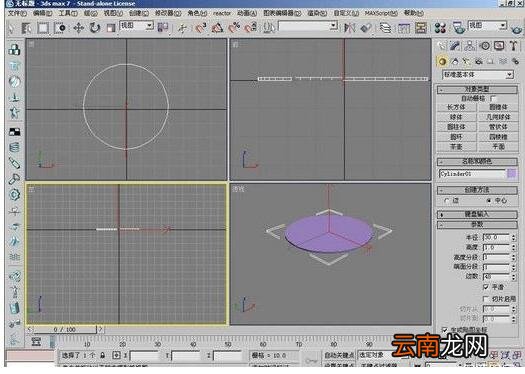Click the 球体 Sphere primitive button

(x=456, y=117)
